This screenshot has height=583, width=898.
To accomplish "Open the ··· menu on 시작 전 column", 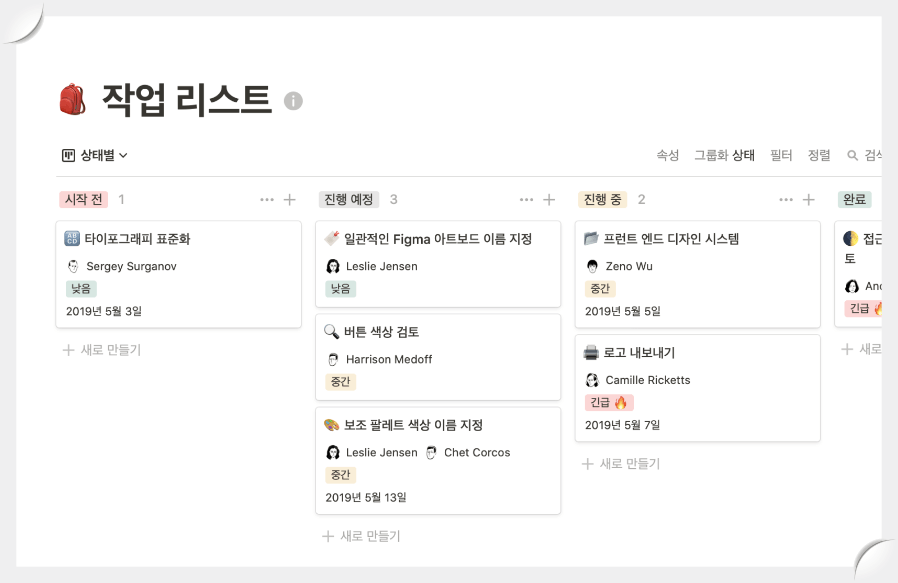I will click(x=266, y=199).
